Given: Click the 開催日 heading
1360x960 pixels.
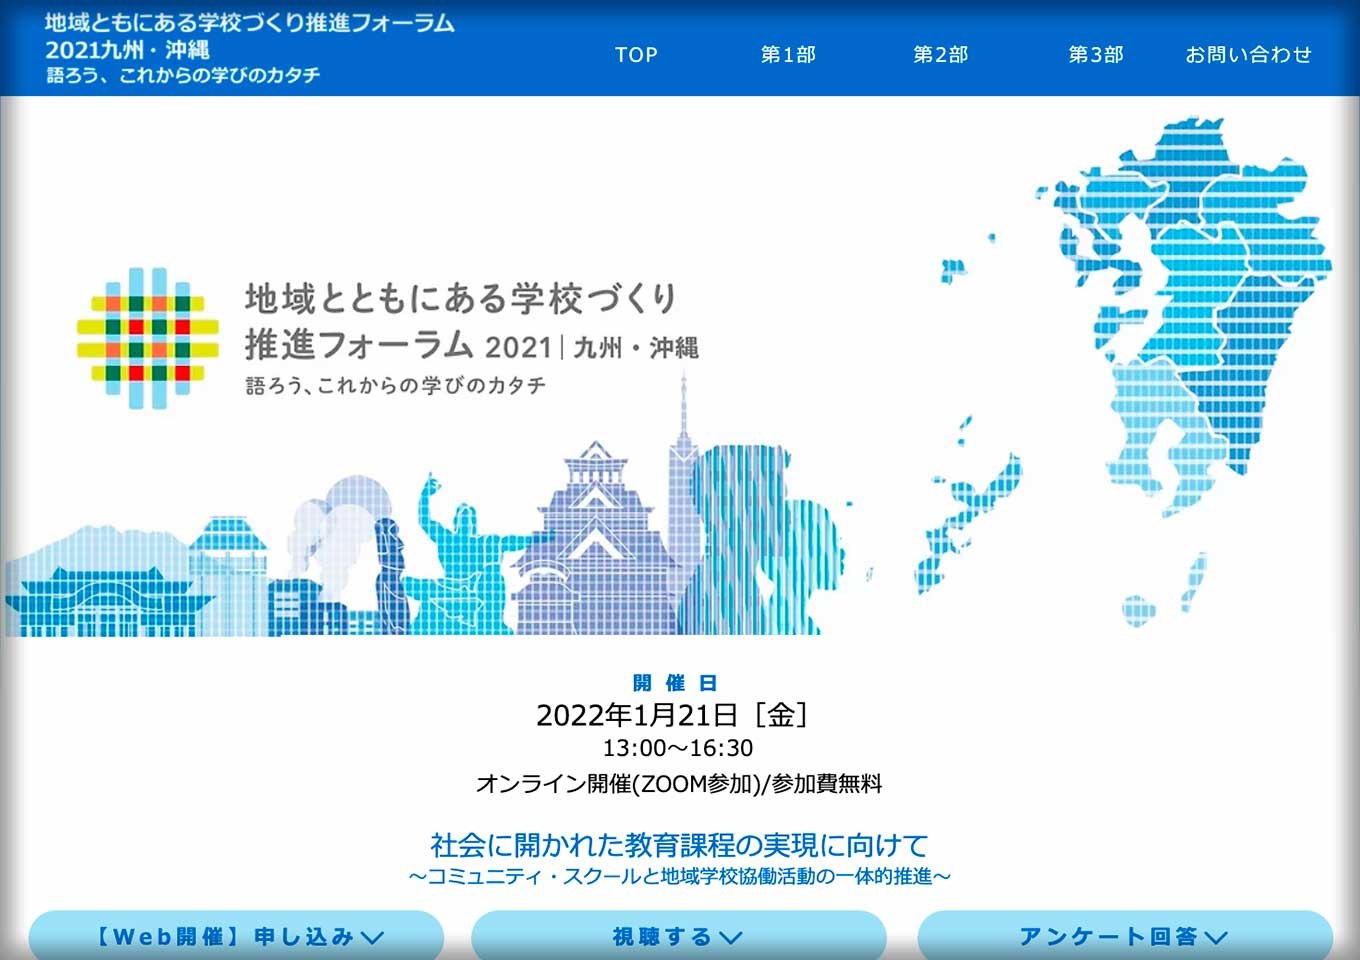Looking at the screenshot, I should (x=675, y=683).
